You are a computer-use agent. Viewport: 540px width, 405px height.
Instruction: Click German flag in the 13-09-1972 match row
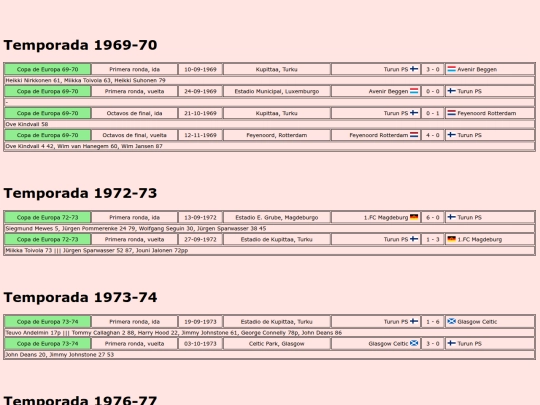click(x=414, y=217)
